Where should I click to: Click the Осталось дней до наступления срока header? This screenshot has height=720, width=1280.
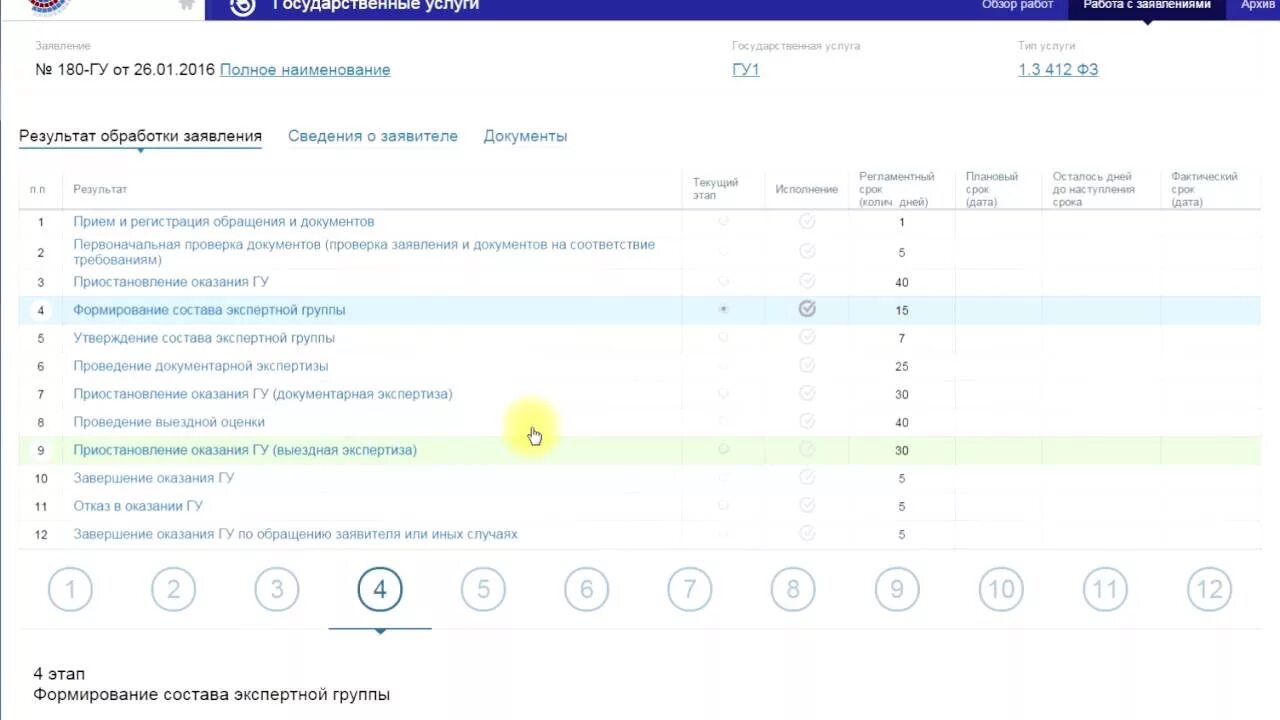[x=1094, y=189]
